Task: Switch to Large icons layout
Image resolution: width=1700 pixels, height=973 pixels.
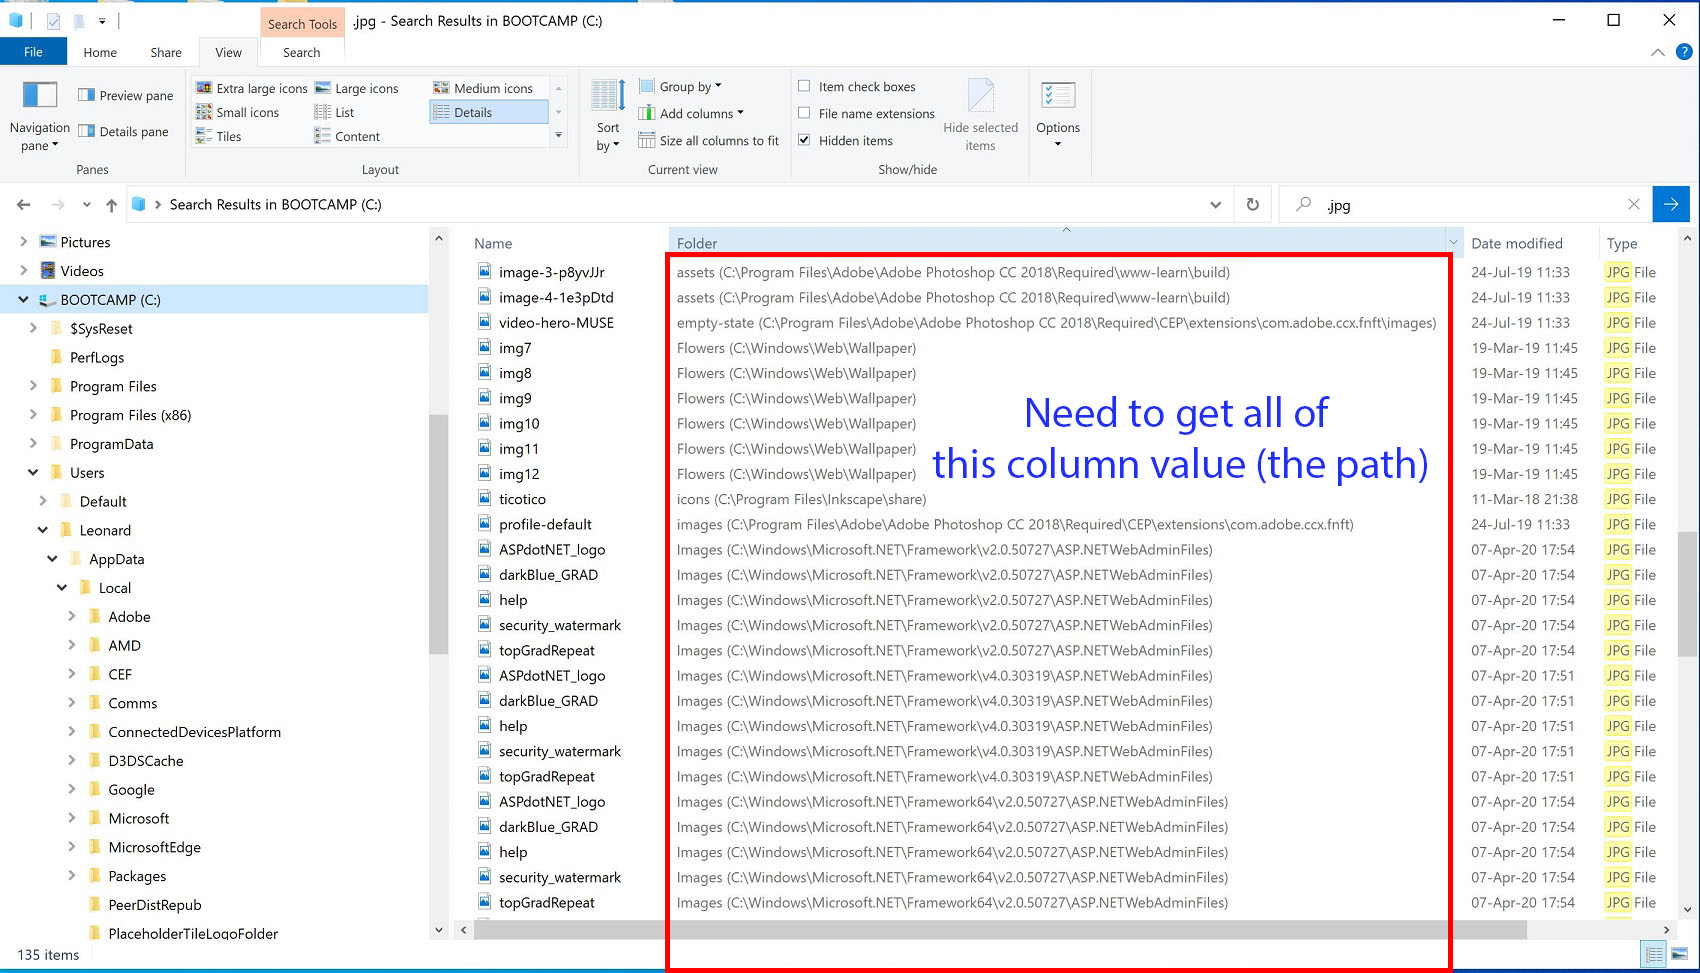Action: [357, 88]
